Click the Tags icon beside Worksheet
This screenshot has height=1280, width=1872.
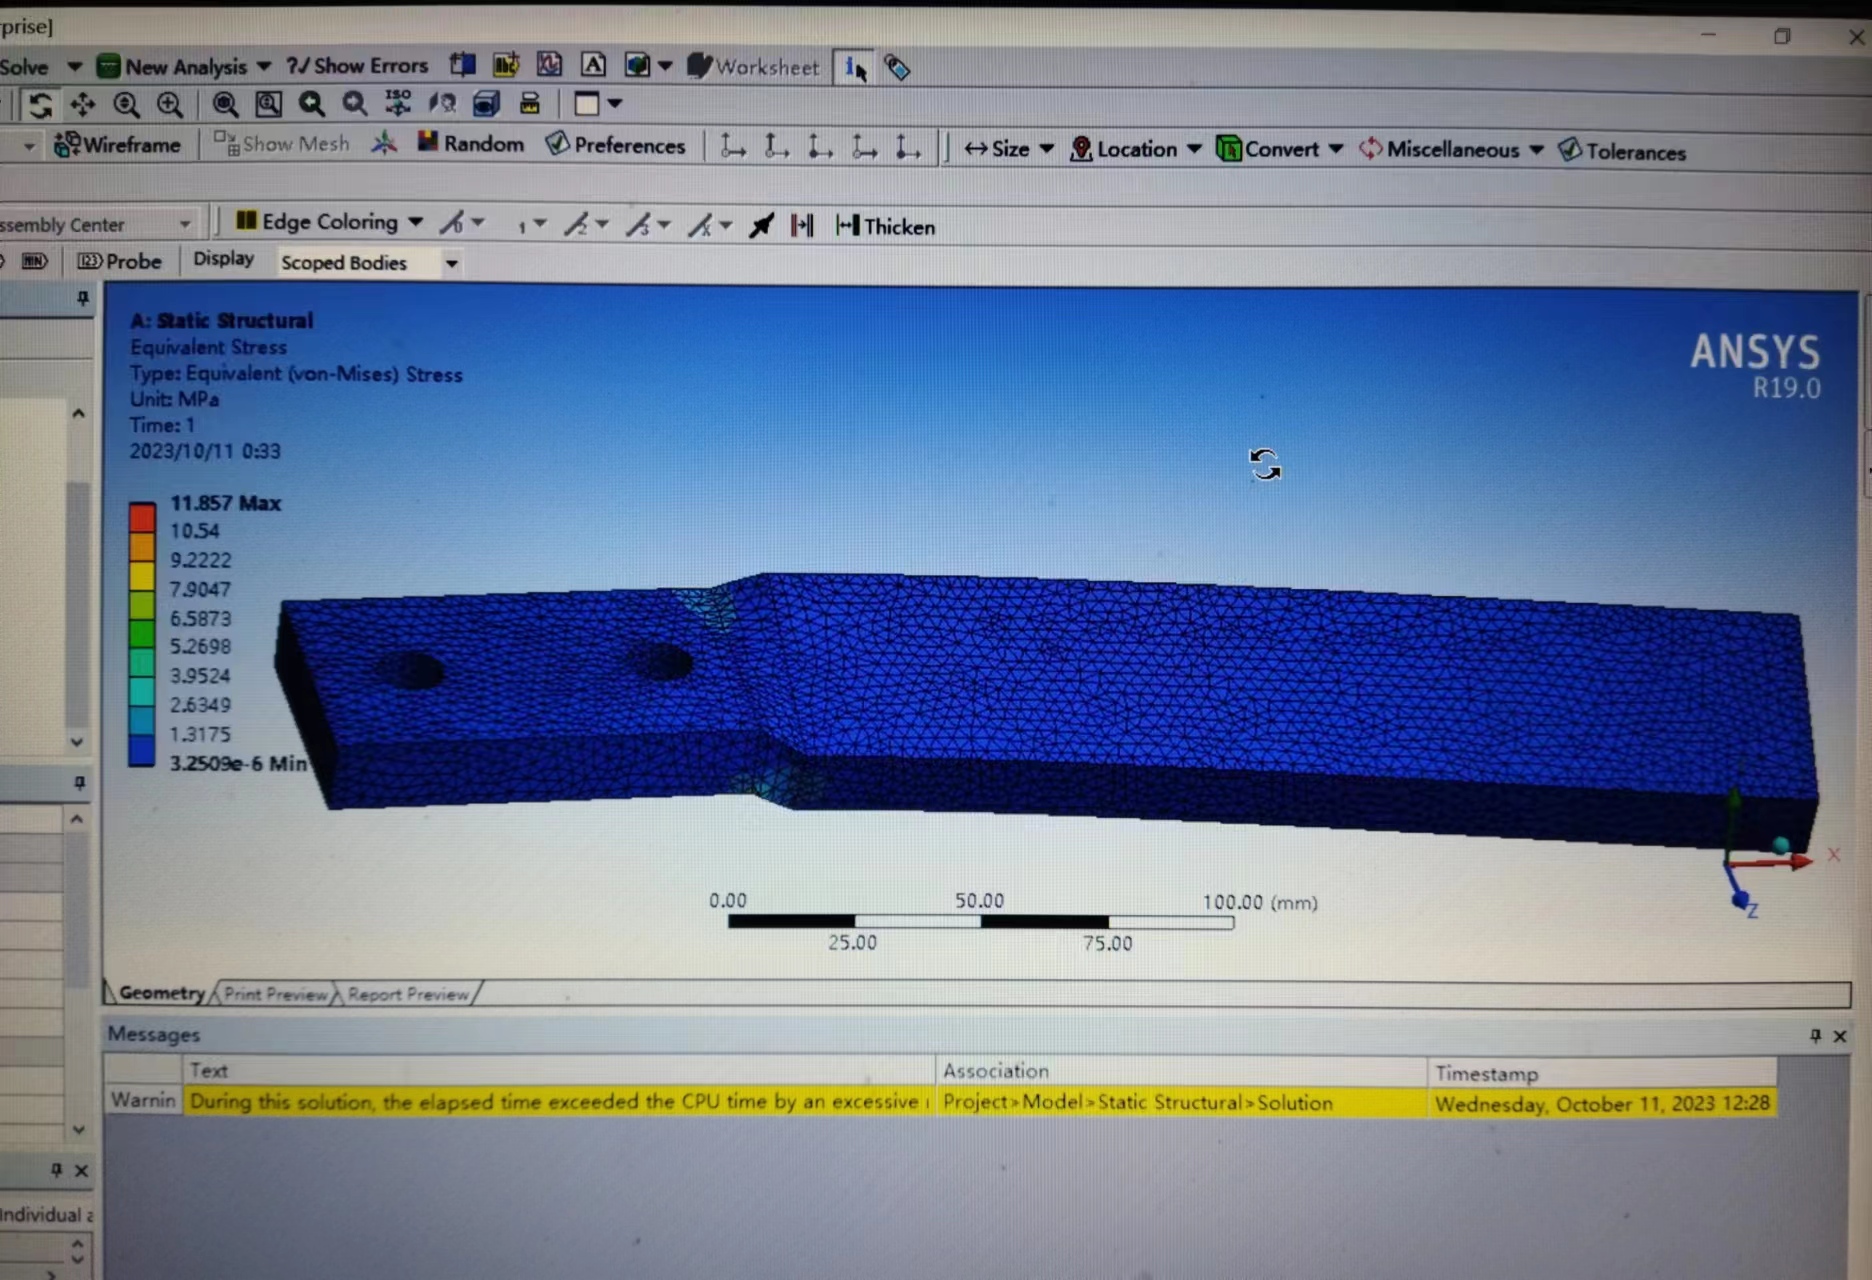tap(897, 68)
